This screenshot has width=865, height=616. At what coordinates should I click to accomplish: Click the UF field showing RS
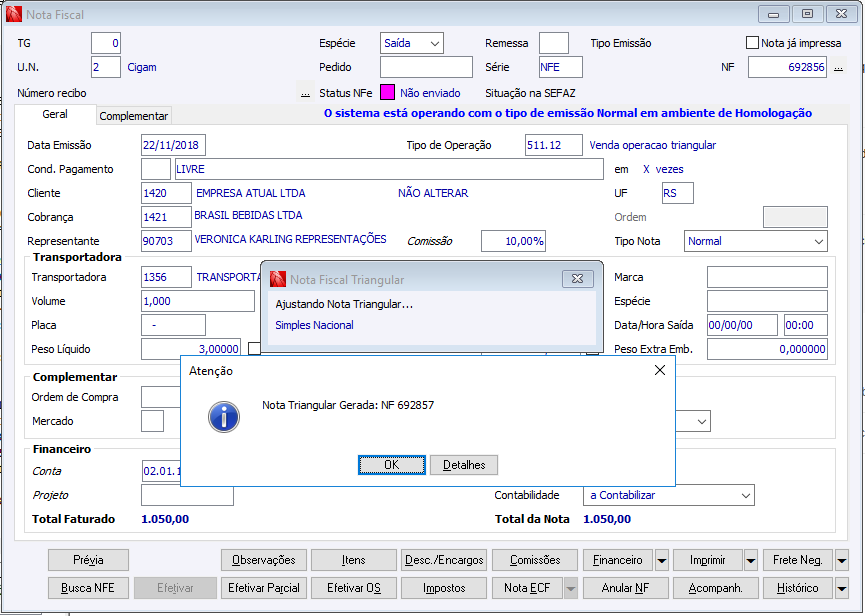677,194
